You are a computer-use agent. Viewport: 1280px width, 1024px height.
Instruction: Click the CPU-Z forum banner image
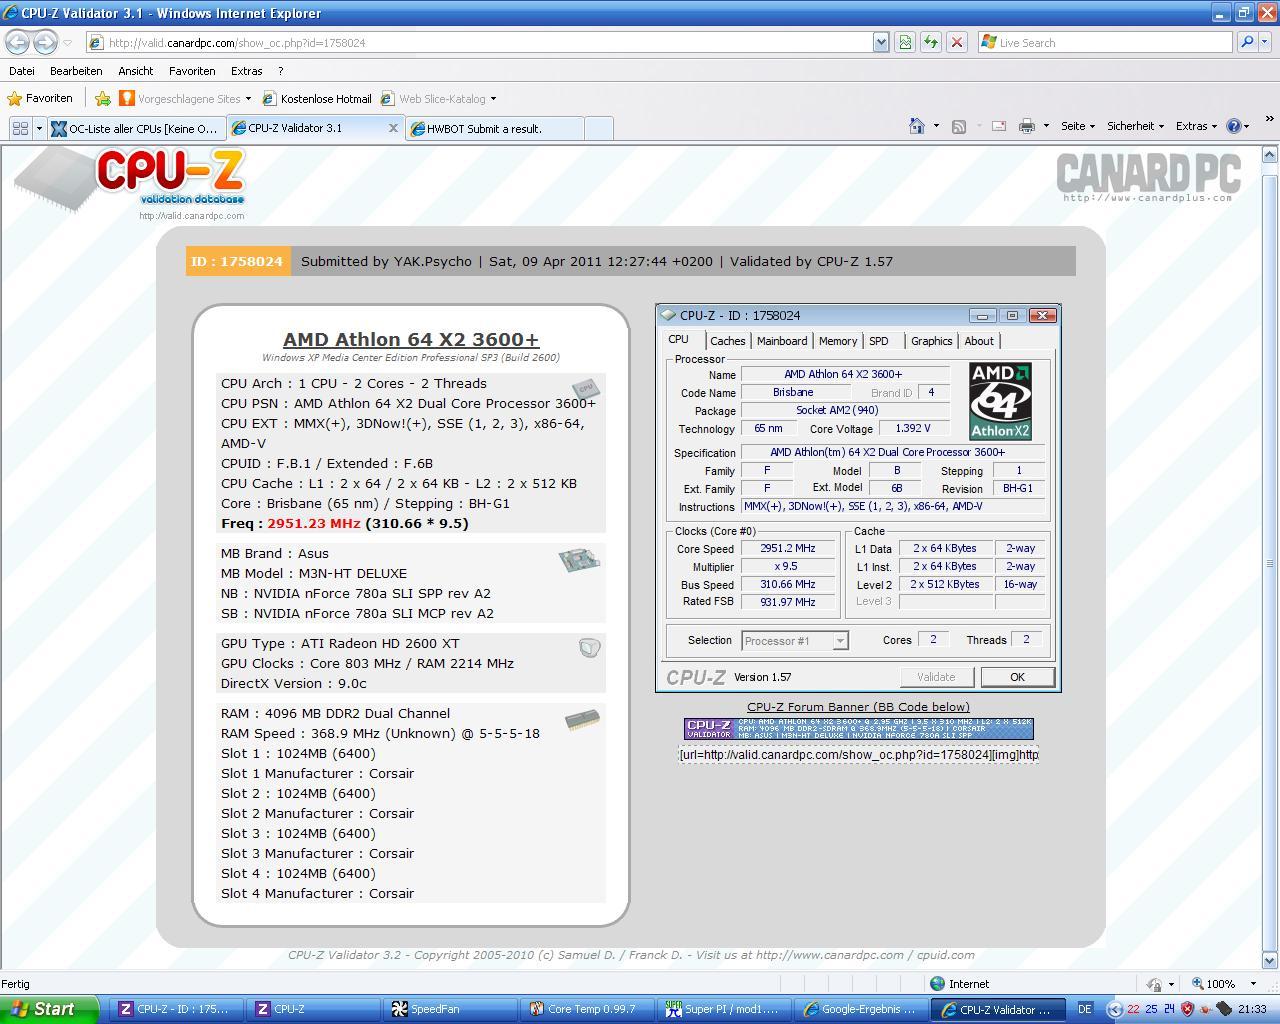click(x=858, y=728)
